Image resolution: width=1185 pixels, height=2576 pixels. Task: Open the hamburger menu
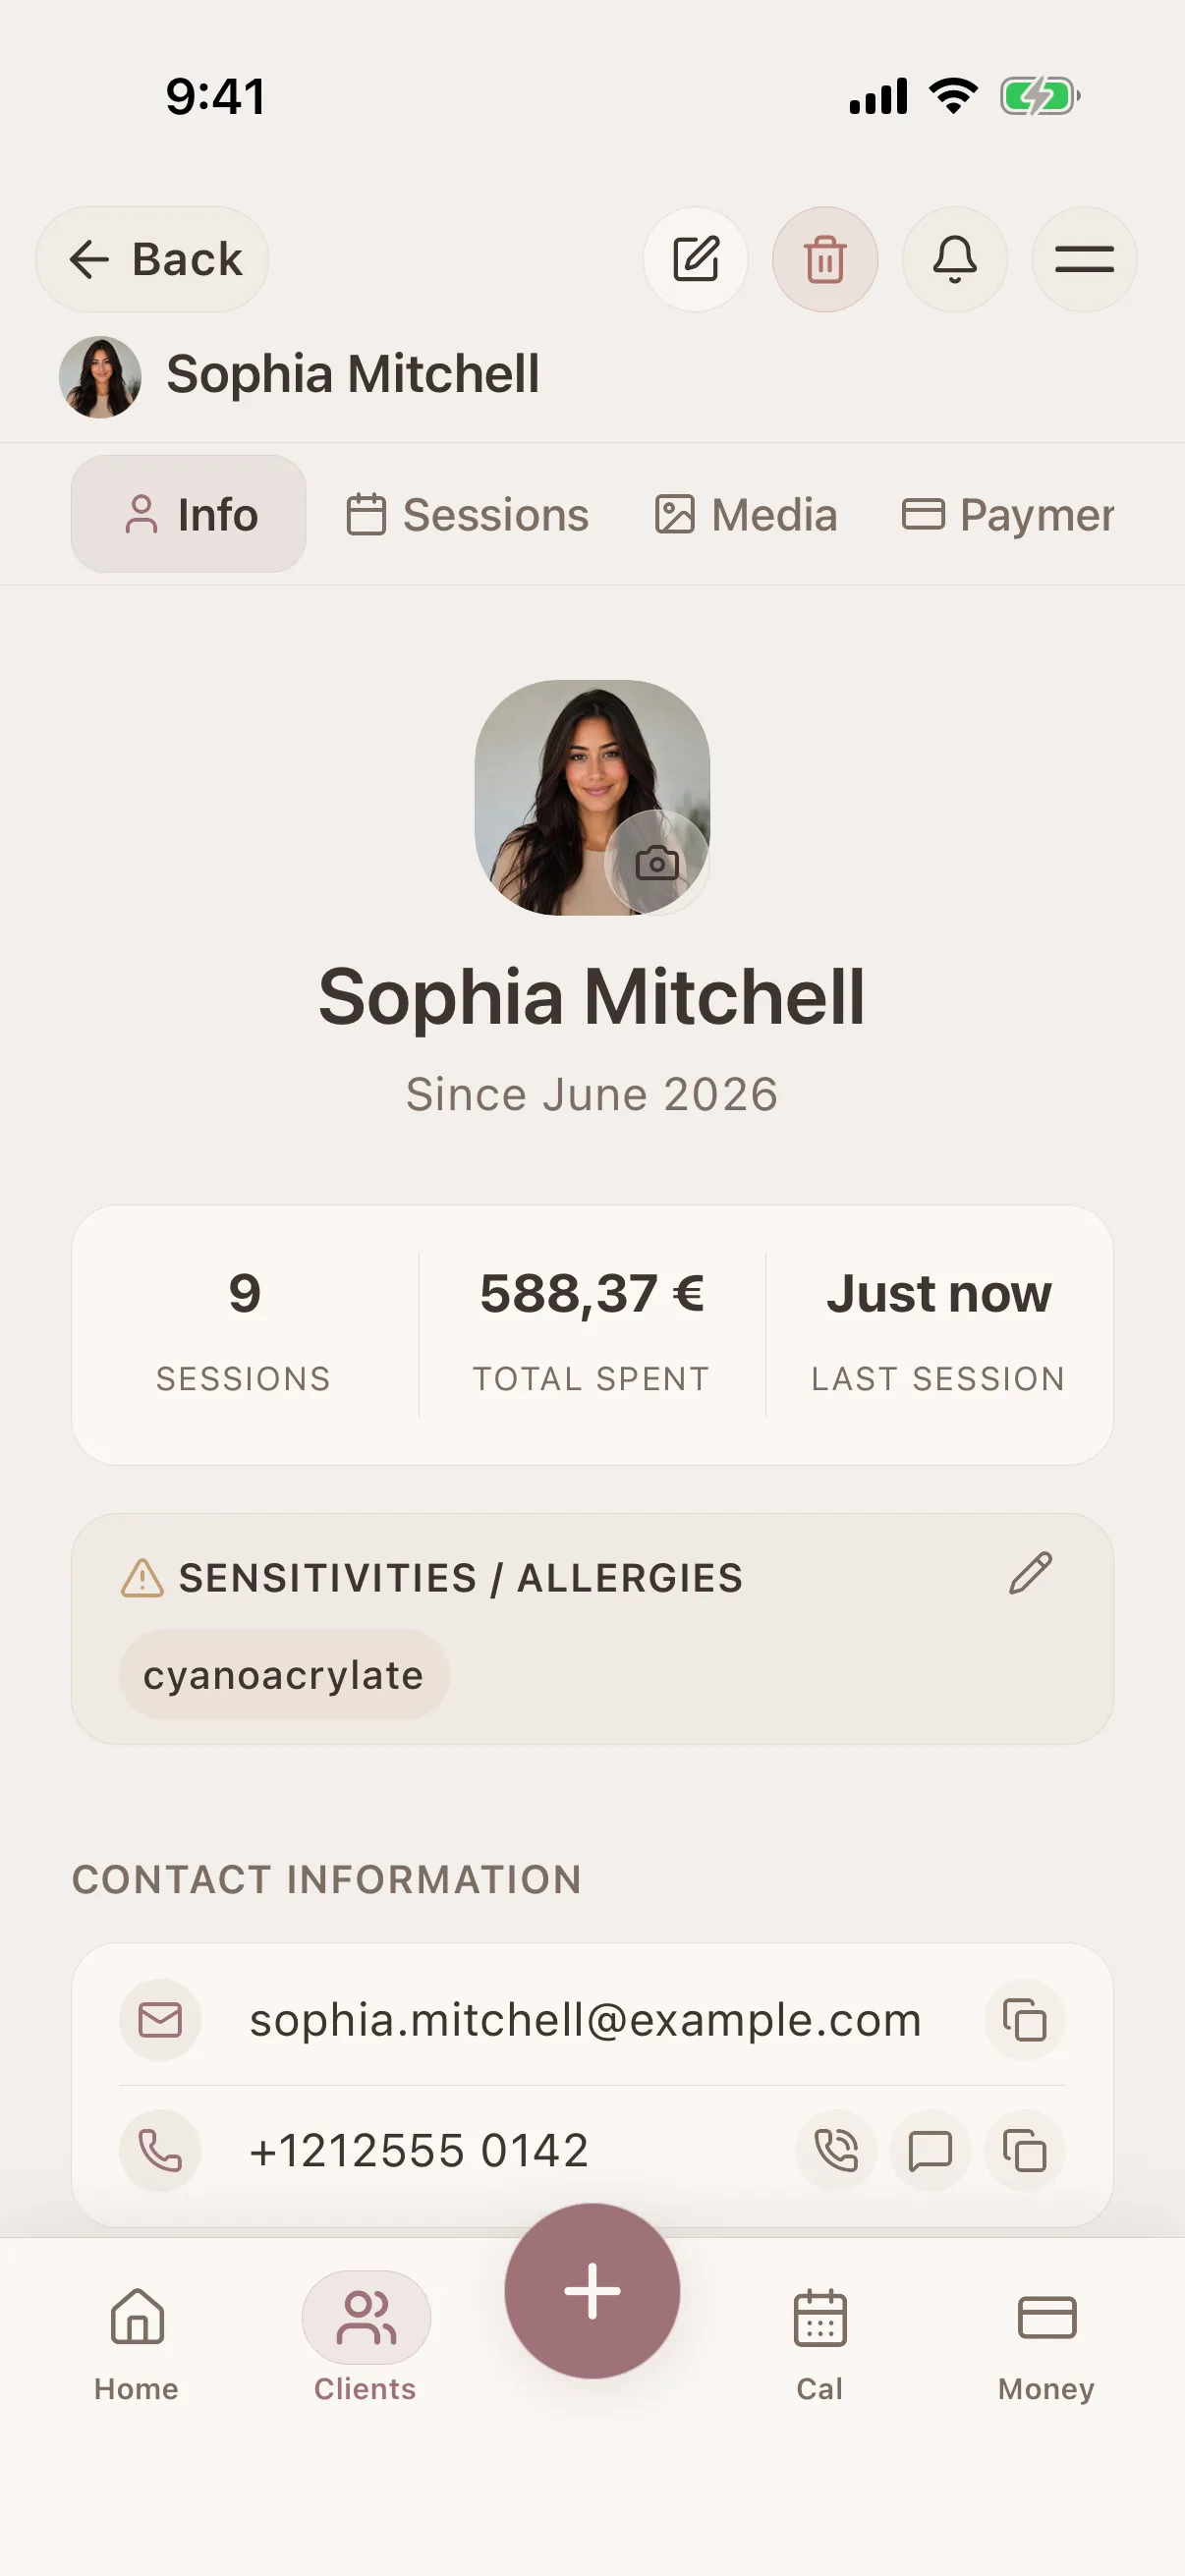tap(1084, 259)
